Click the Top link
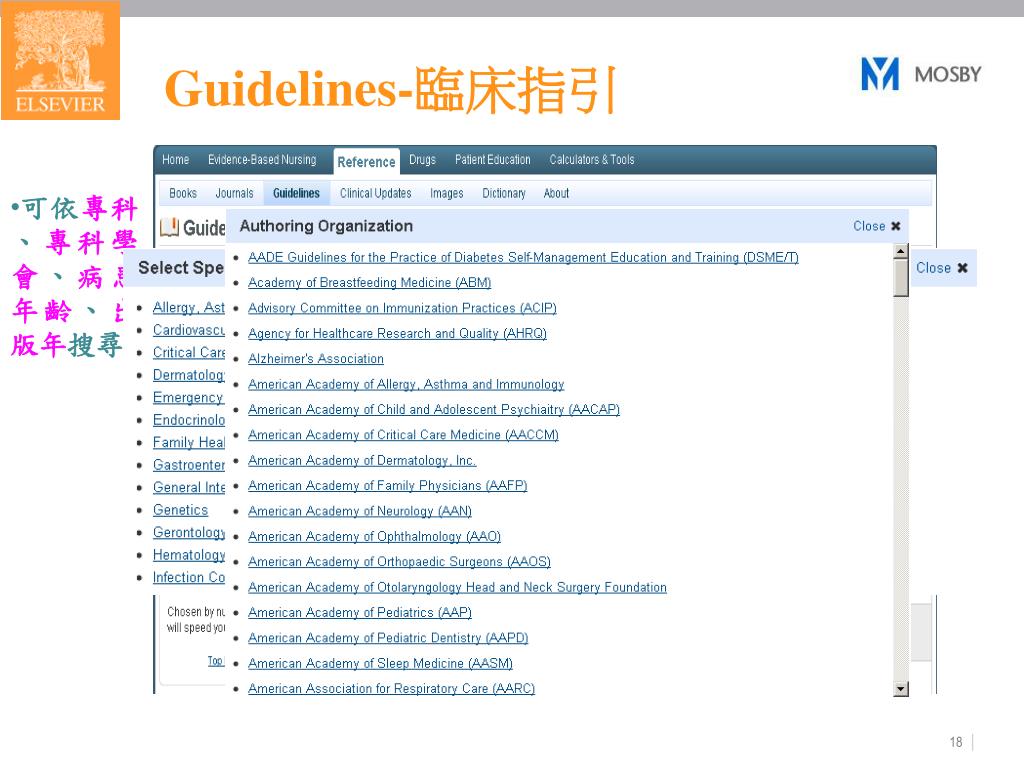1024x768 pixels. tap(216, 661)
